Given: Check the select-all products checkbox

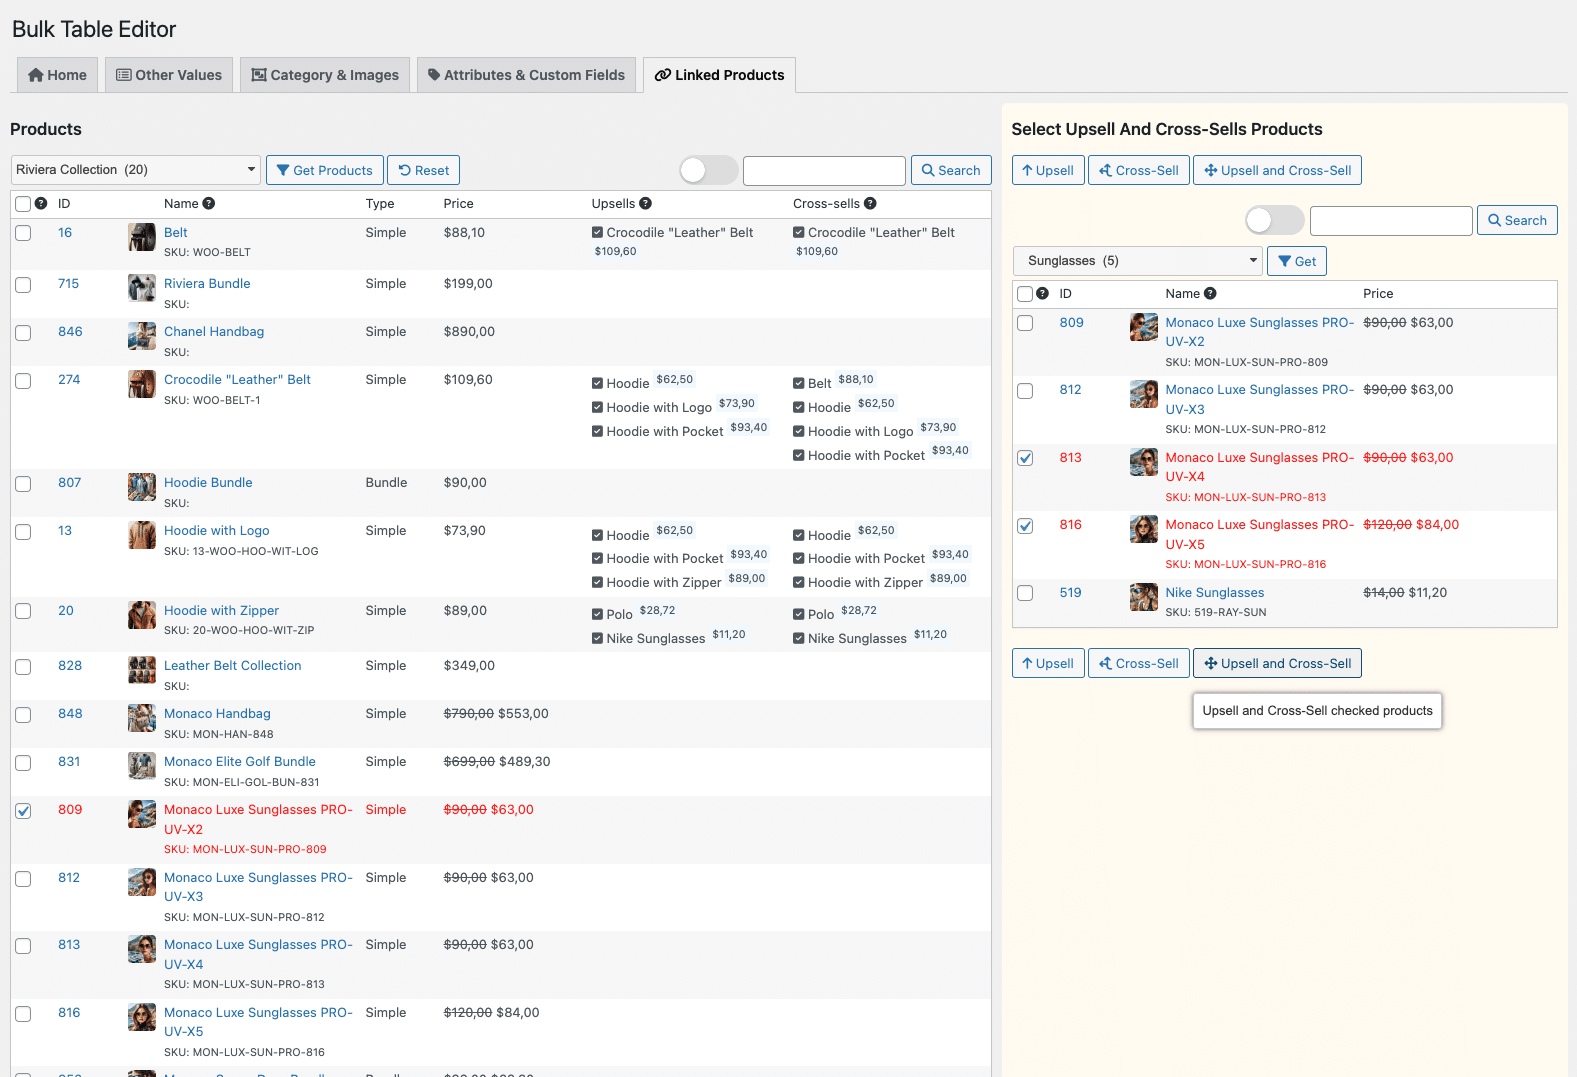Looking at the screenshot, I should coord(23,204).
